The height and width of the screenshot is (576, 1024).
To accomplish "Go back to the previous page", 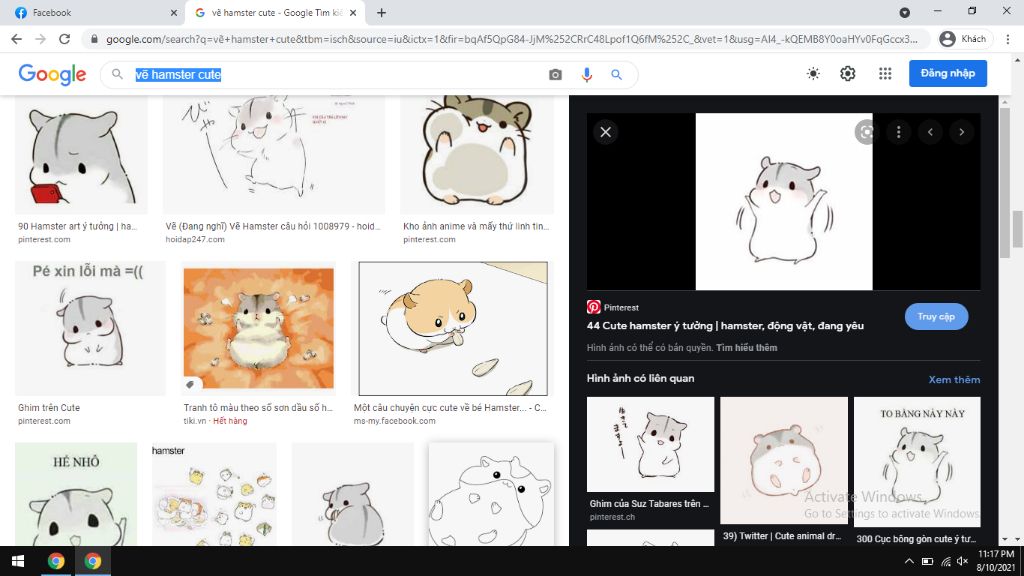I will point(16,39).
